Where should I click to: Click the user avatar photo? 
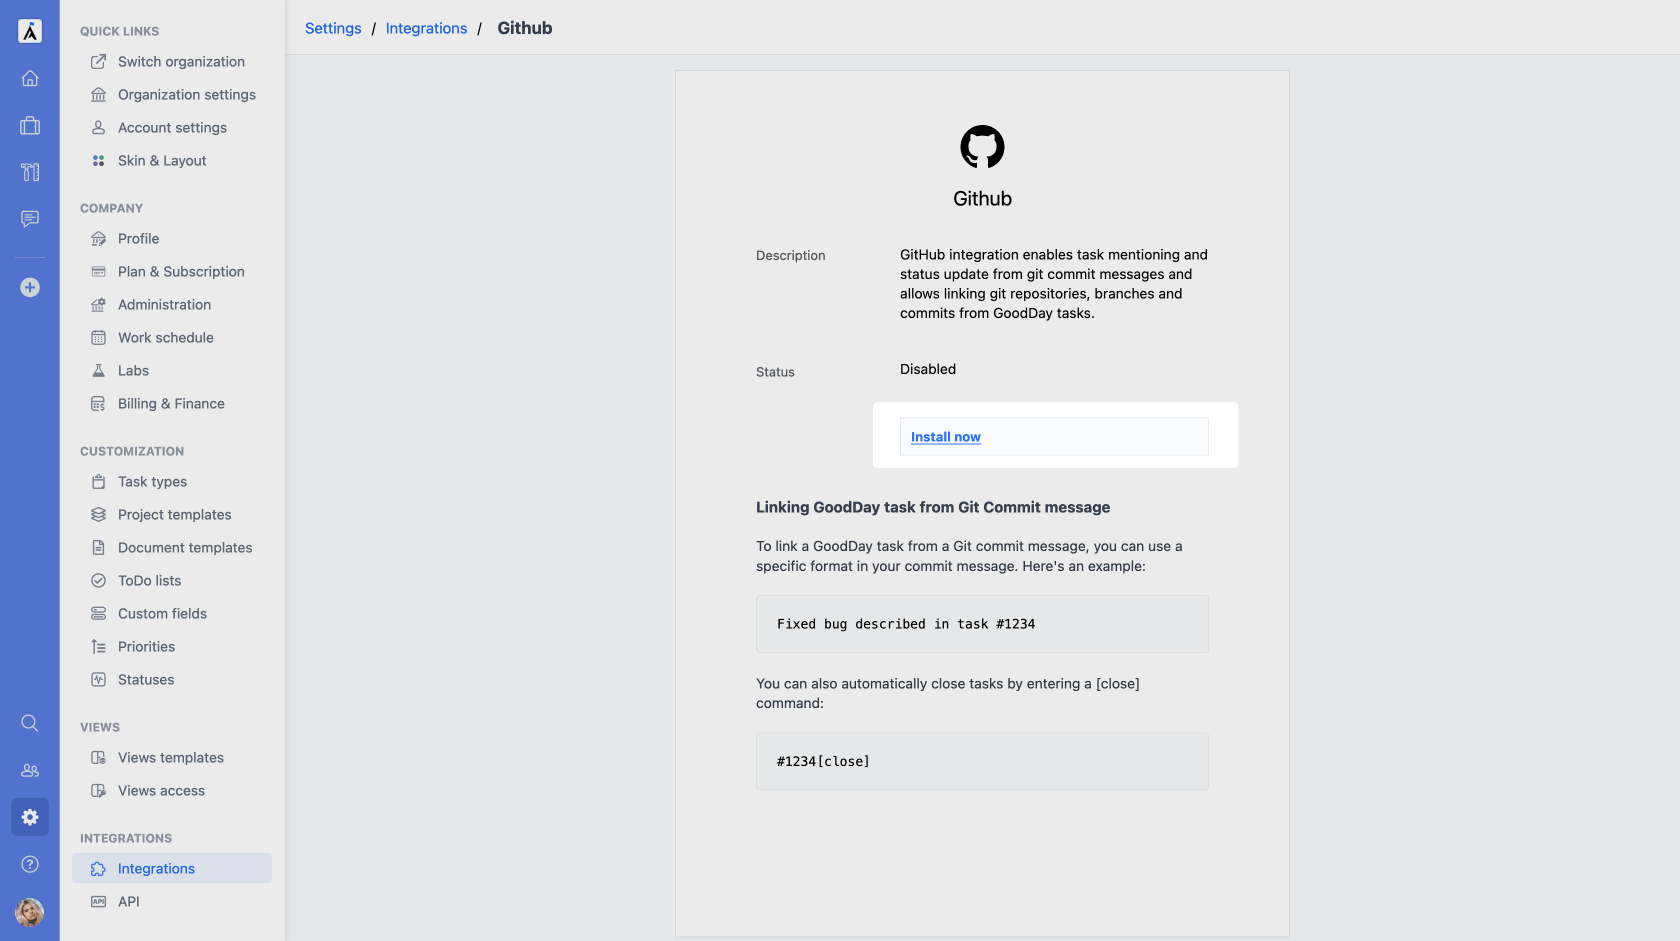30,912
